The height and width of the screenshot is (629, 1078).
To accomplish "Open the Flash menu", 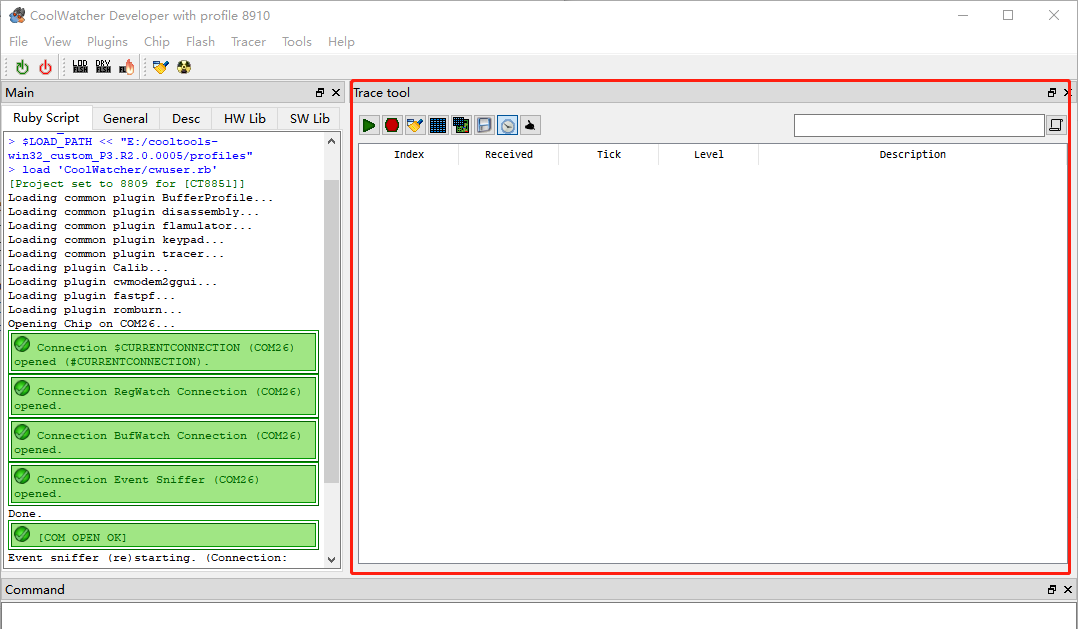I will 200,42.
